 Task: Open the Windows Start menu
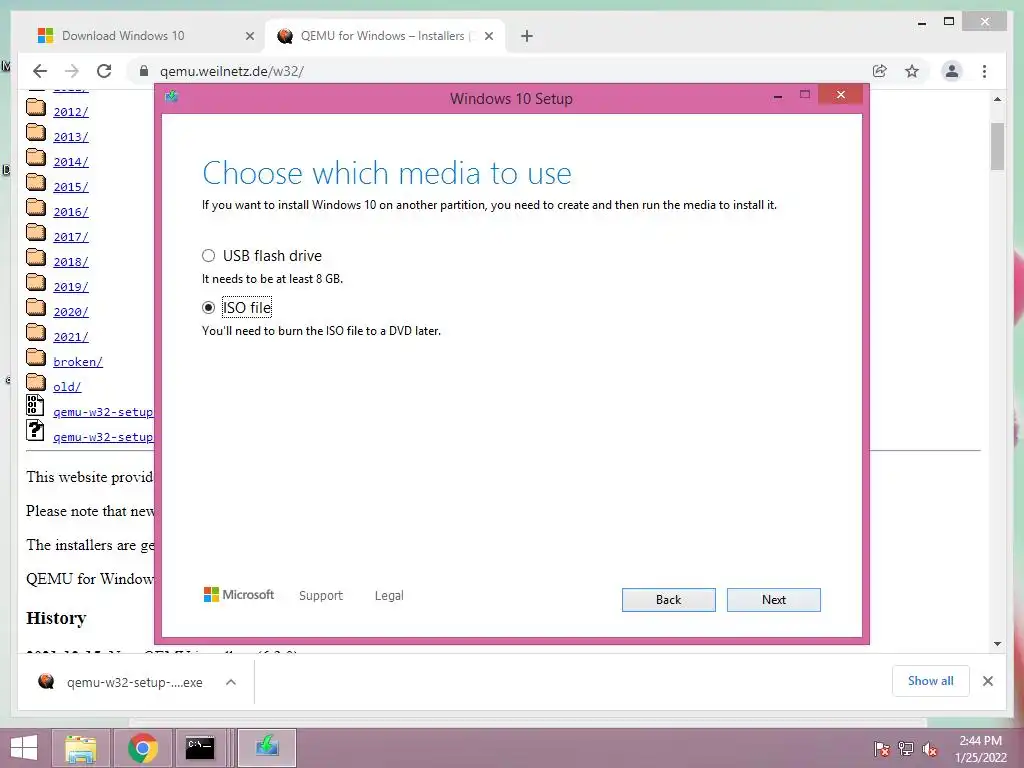pyautogui.click(x=24, y=748)
